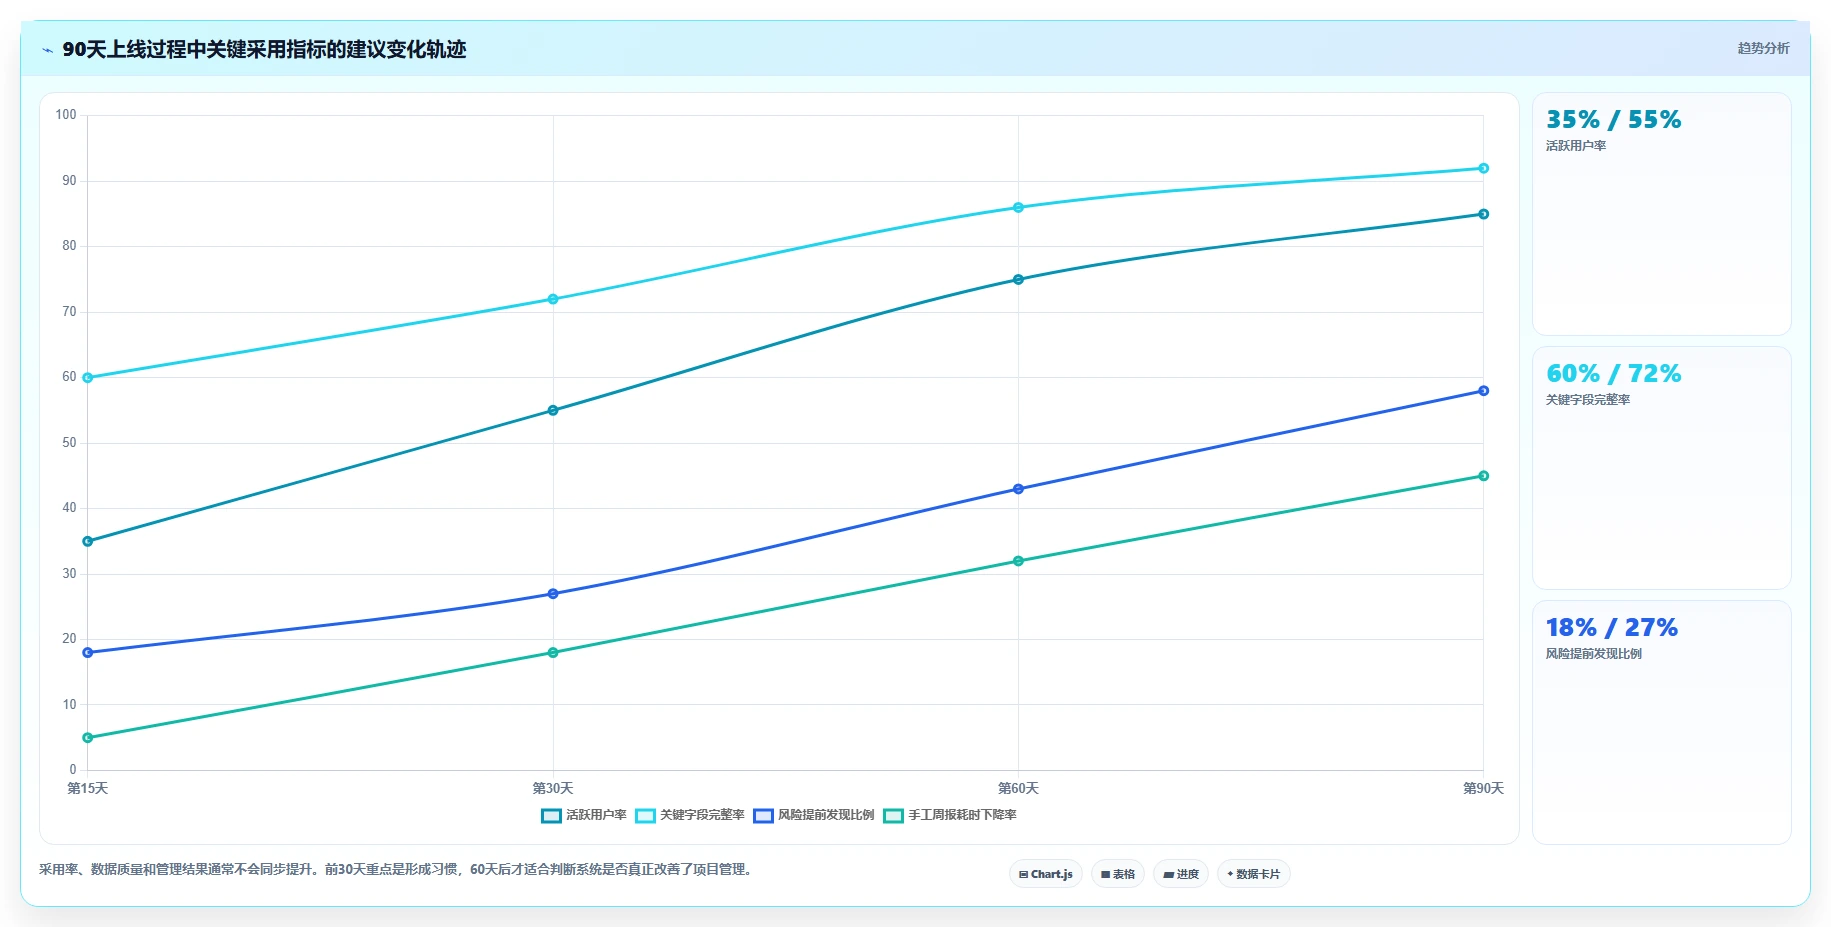Viewport: 1831px width, 927px height.
Task: Click the 60% / 72% card value
Action: [x=1613, y=374]
